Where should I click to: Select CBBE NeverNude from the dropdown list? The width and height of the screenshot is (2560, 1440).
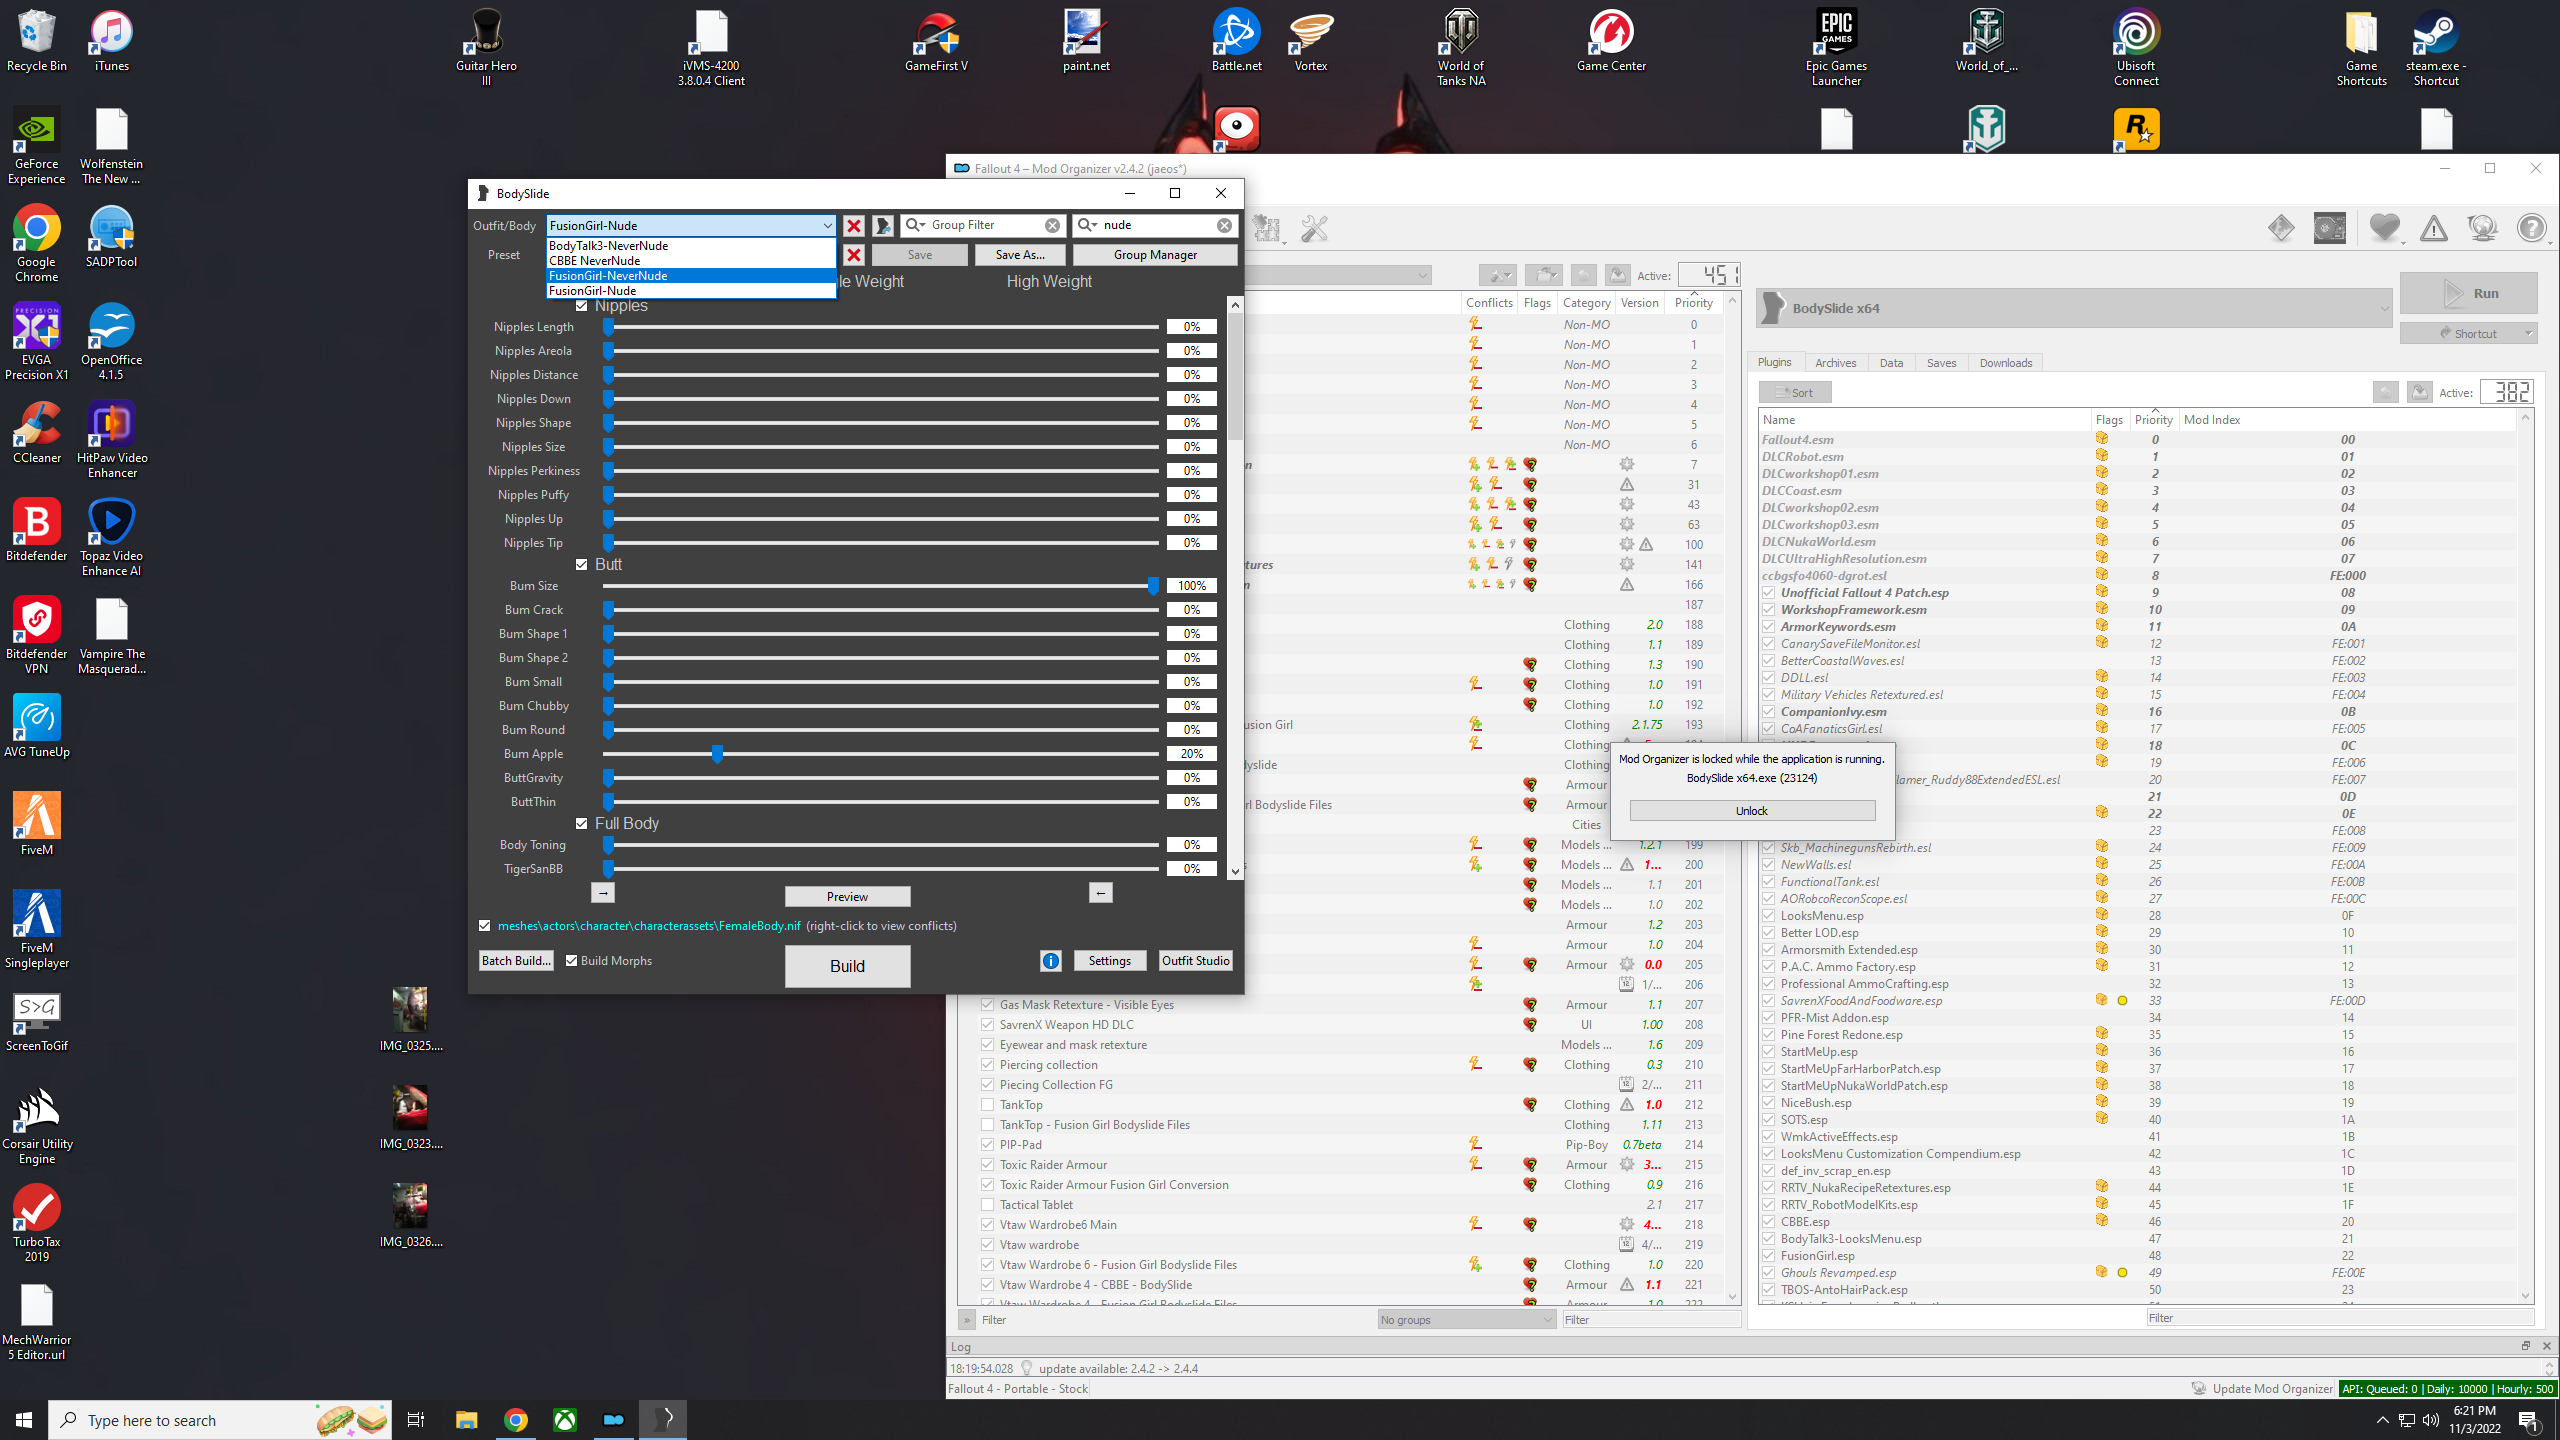pos(595,261)
